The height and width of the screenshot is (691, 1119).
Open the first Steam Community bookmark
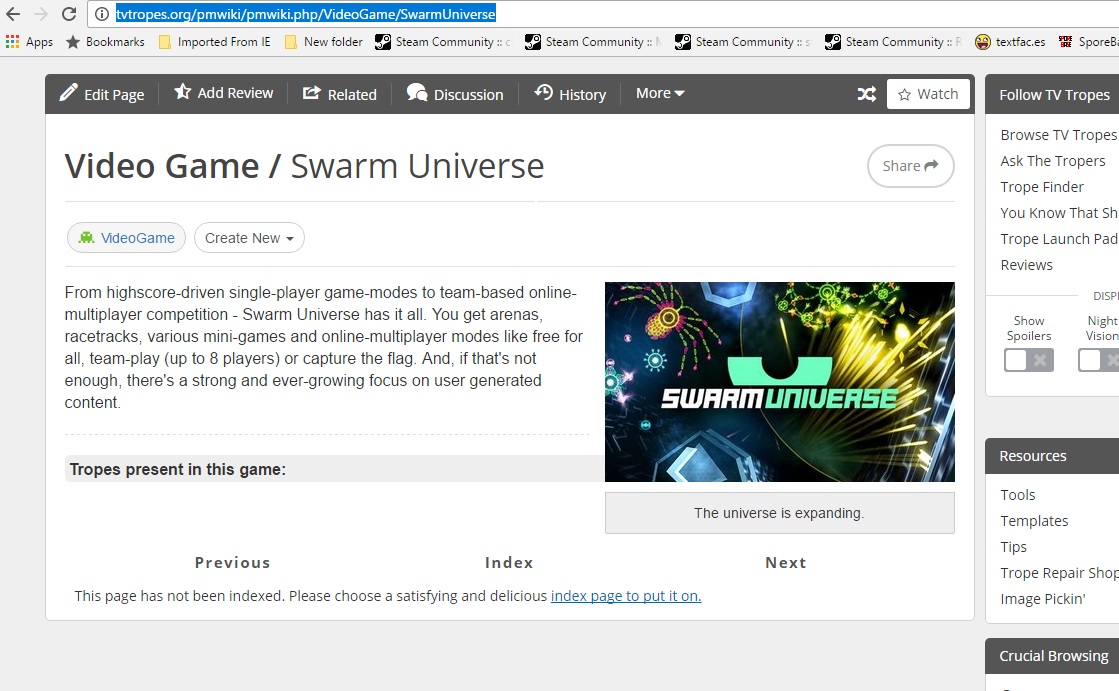(443, 41)
